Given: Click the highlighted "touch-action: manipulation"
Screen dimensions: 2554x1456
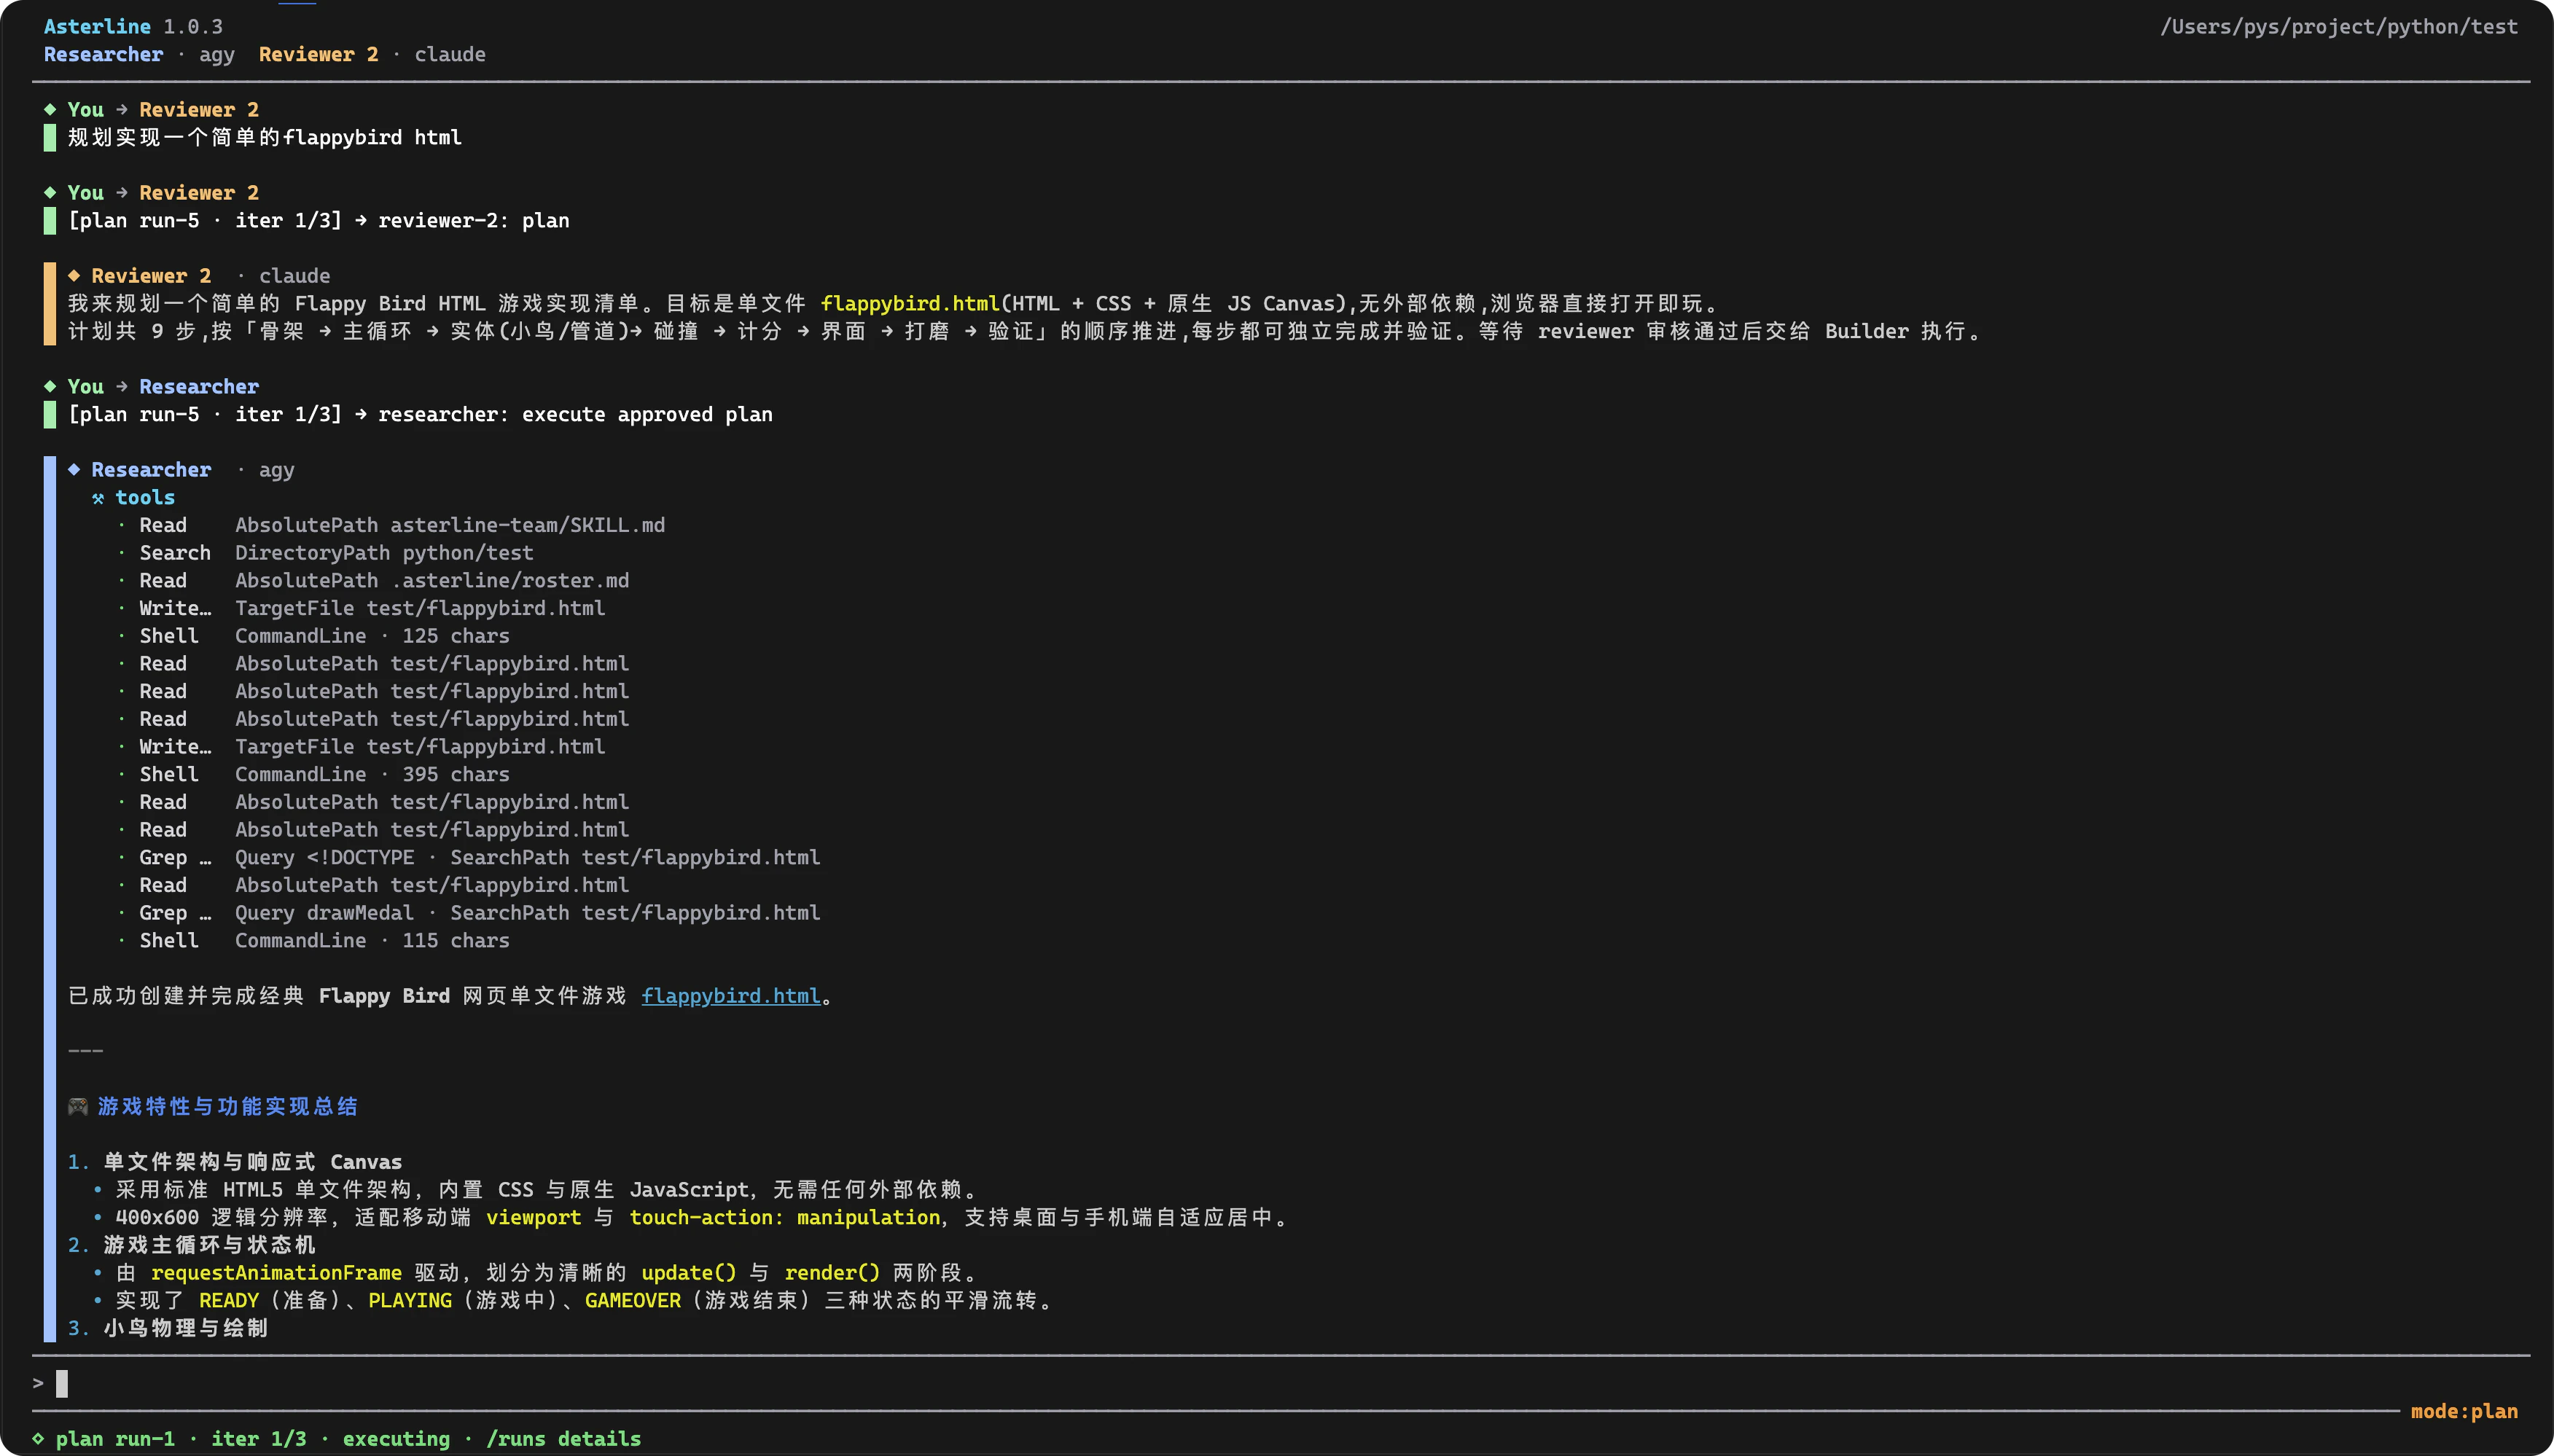Looking at the screenshot, I should click(785, 1217).
